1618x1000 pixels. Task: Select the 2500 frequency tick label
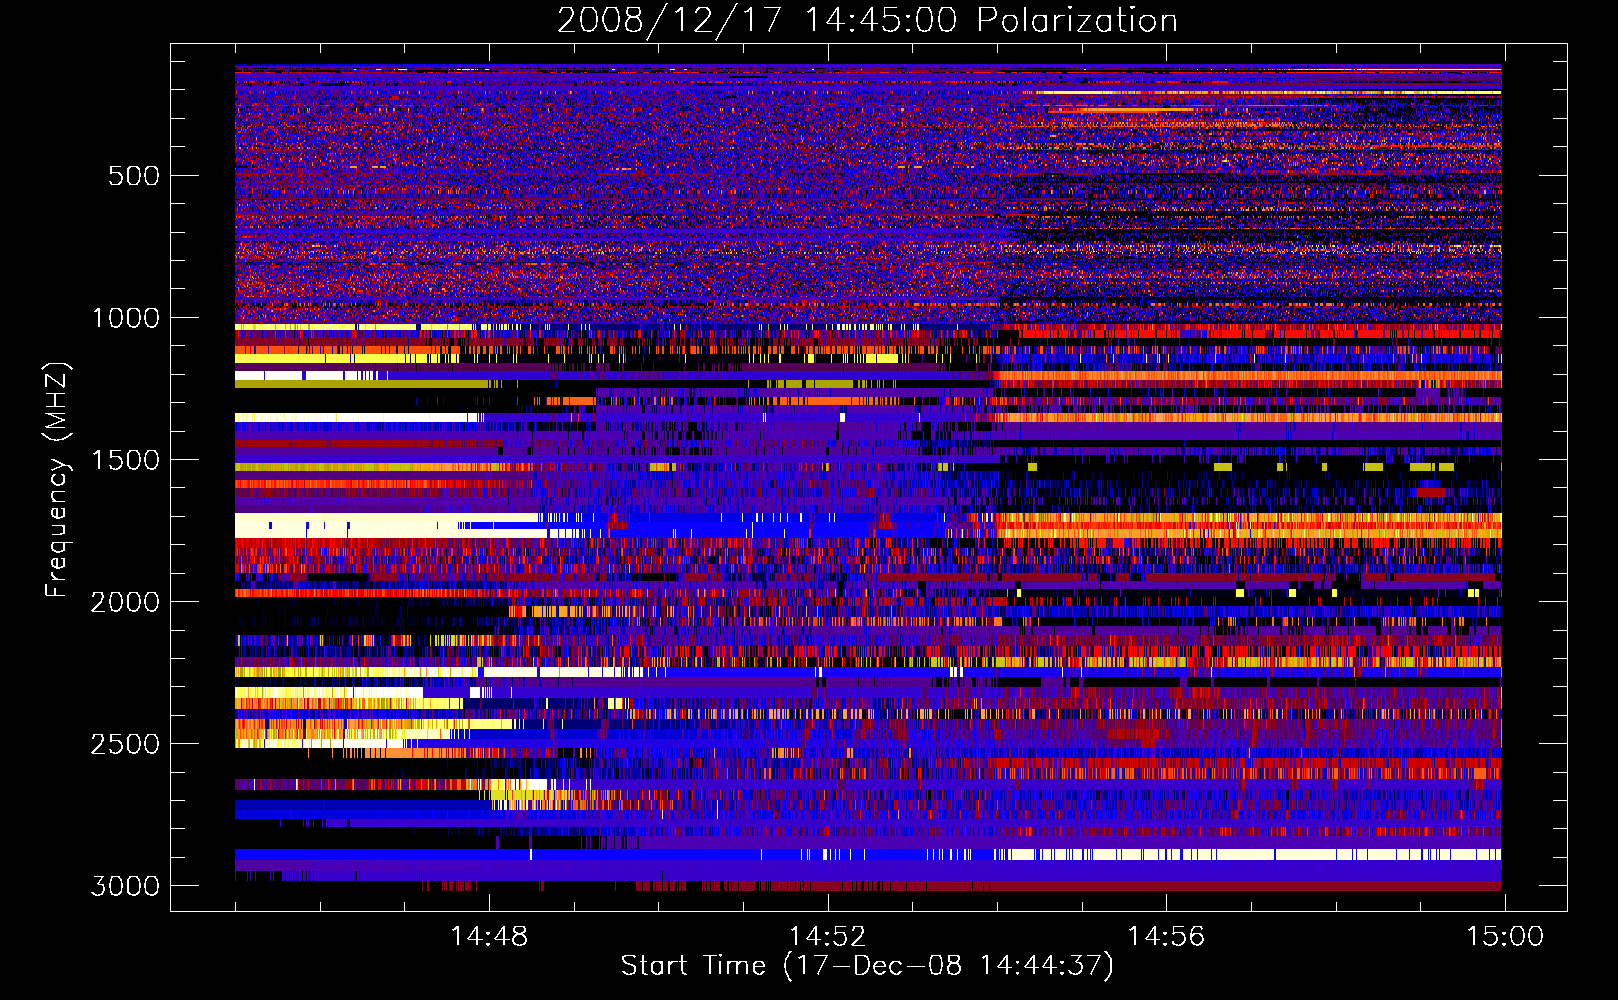125,744
